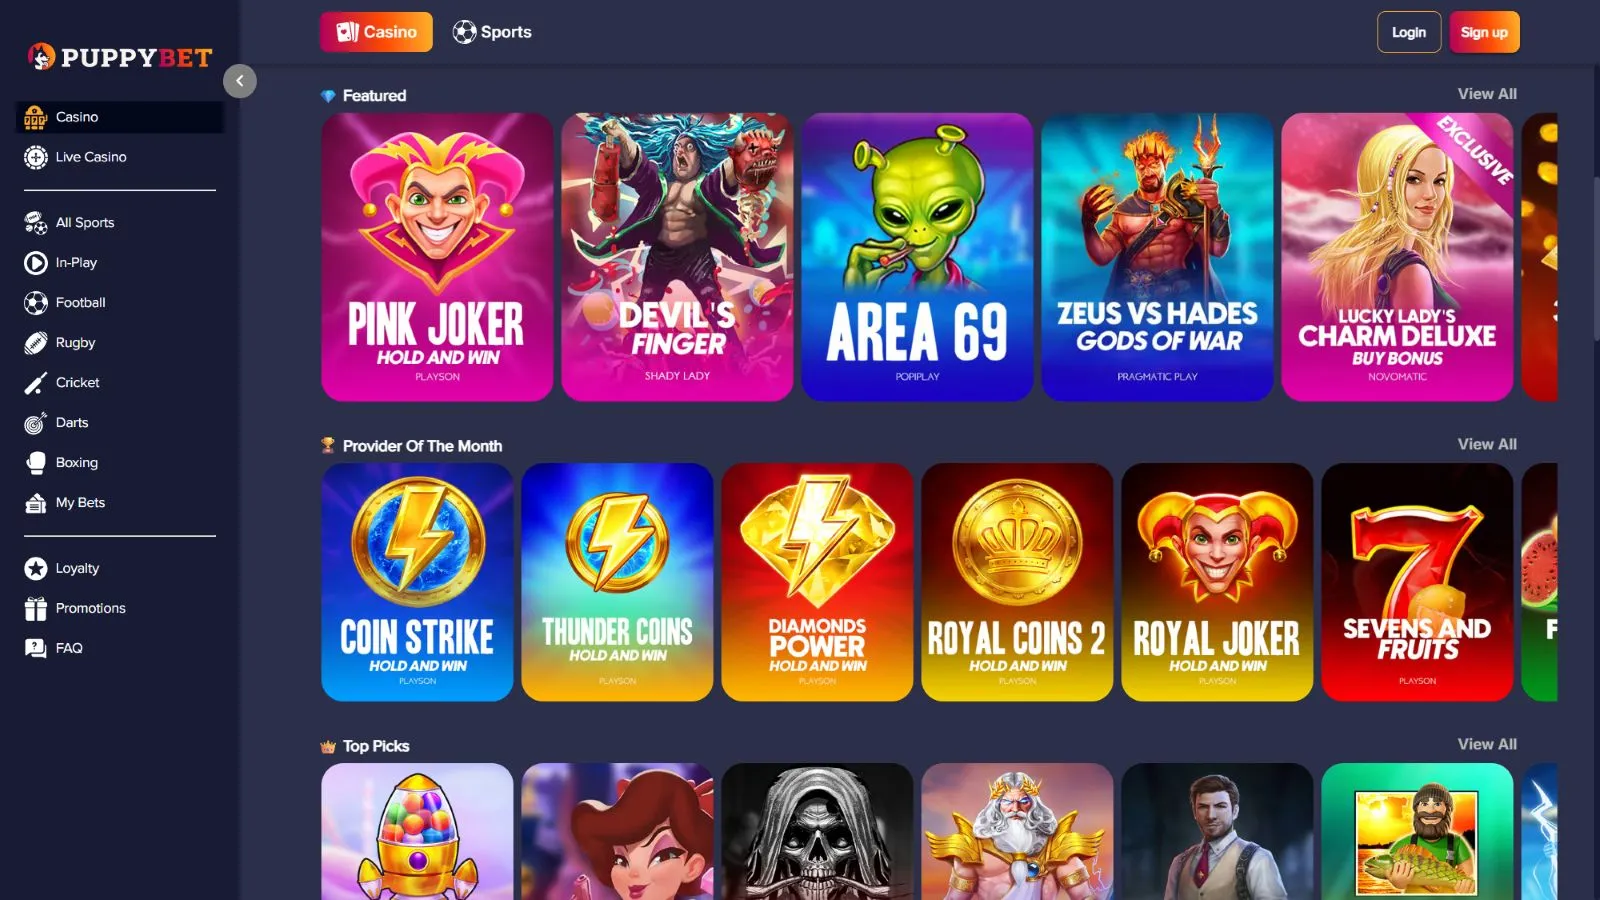The width and height of the screenshot is (1600, 900).
Task: Open the Loyalty star icon page
Action: click(36, 568)
